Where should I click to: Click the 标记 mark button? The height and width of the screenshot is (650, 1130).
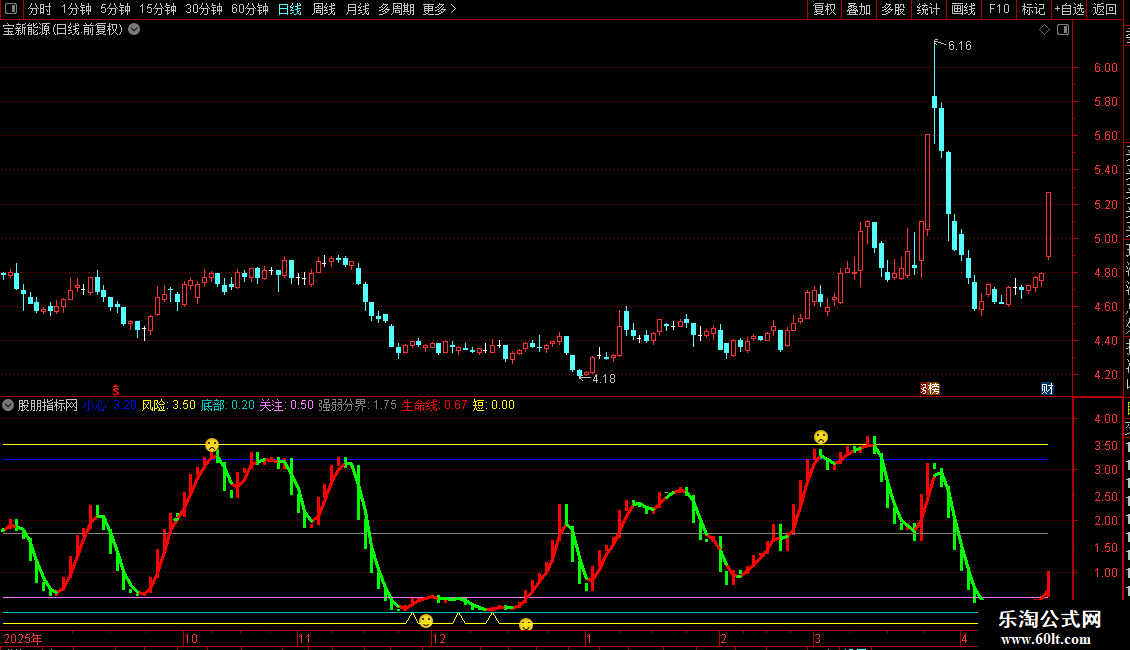point(1033,9)
